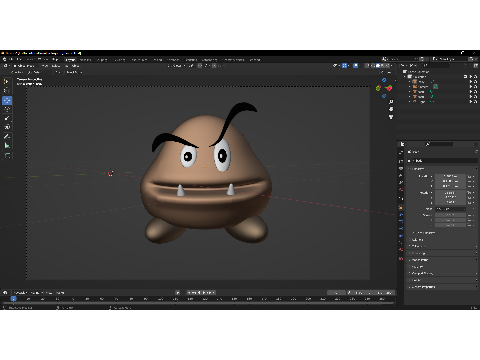Click the viewport pan hand icon
Image resolution: width=480 pixels, height=360 pixels.
[391, 109]
